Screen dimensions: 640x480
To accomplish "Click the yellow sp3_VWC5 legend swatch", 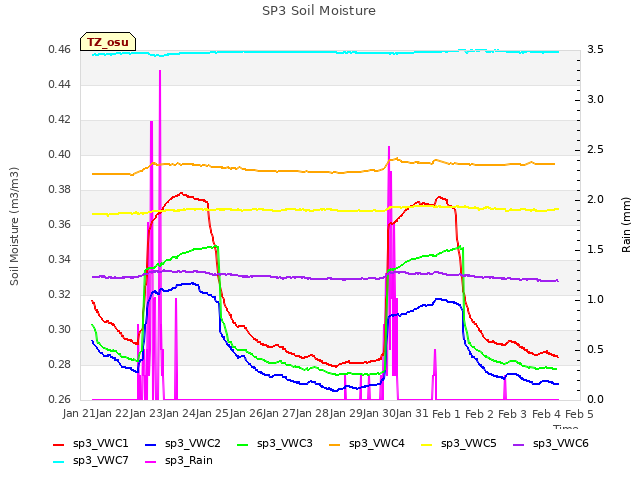I will coord(427,445).
